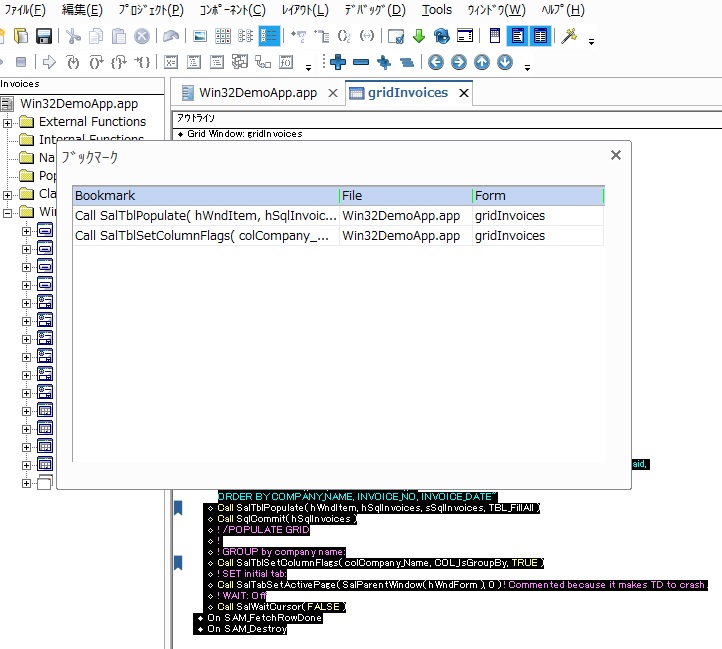
Task: Close the gridInvoices tab
Action: click(464, 93)
